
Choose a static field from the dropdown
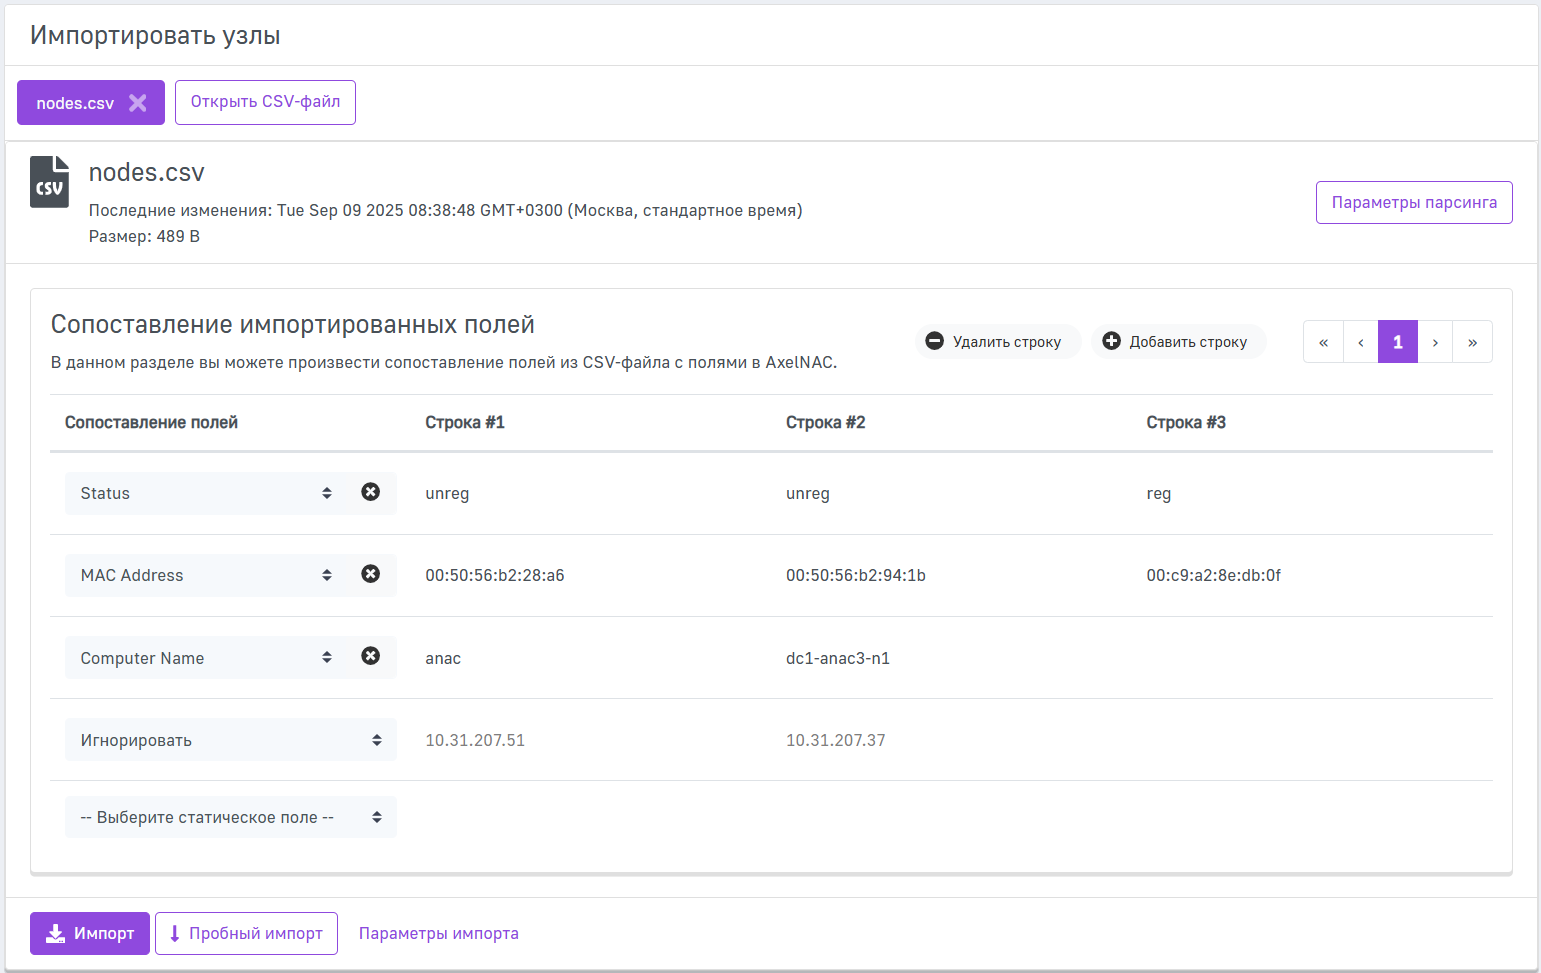coord(230,817)
